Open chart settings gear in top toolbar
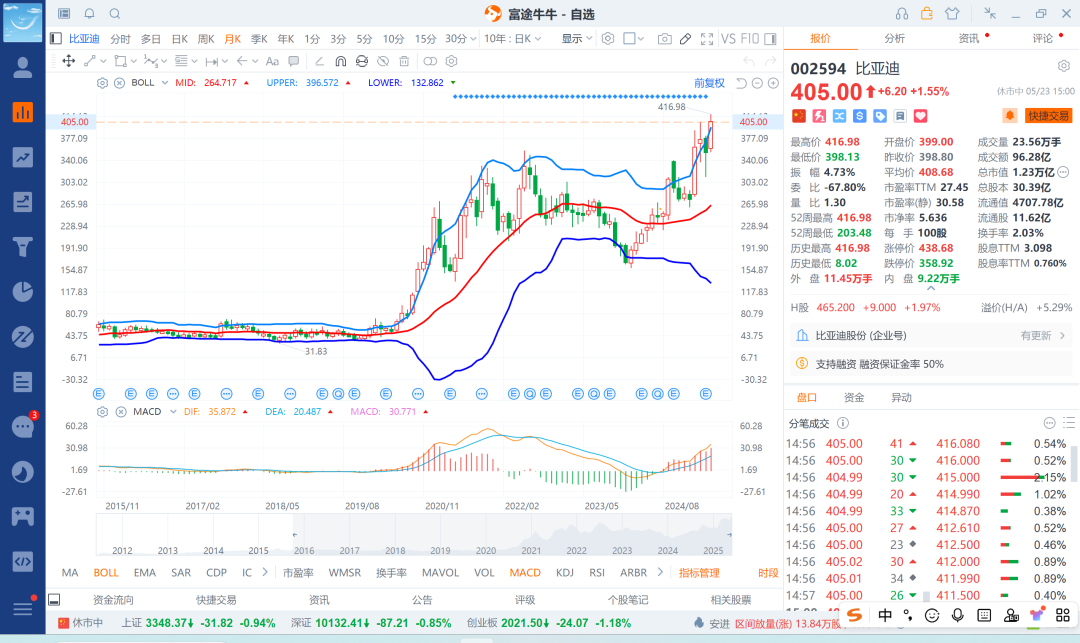The height and width of the screenshot is (643, 1080). point(608,39)
